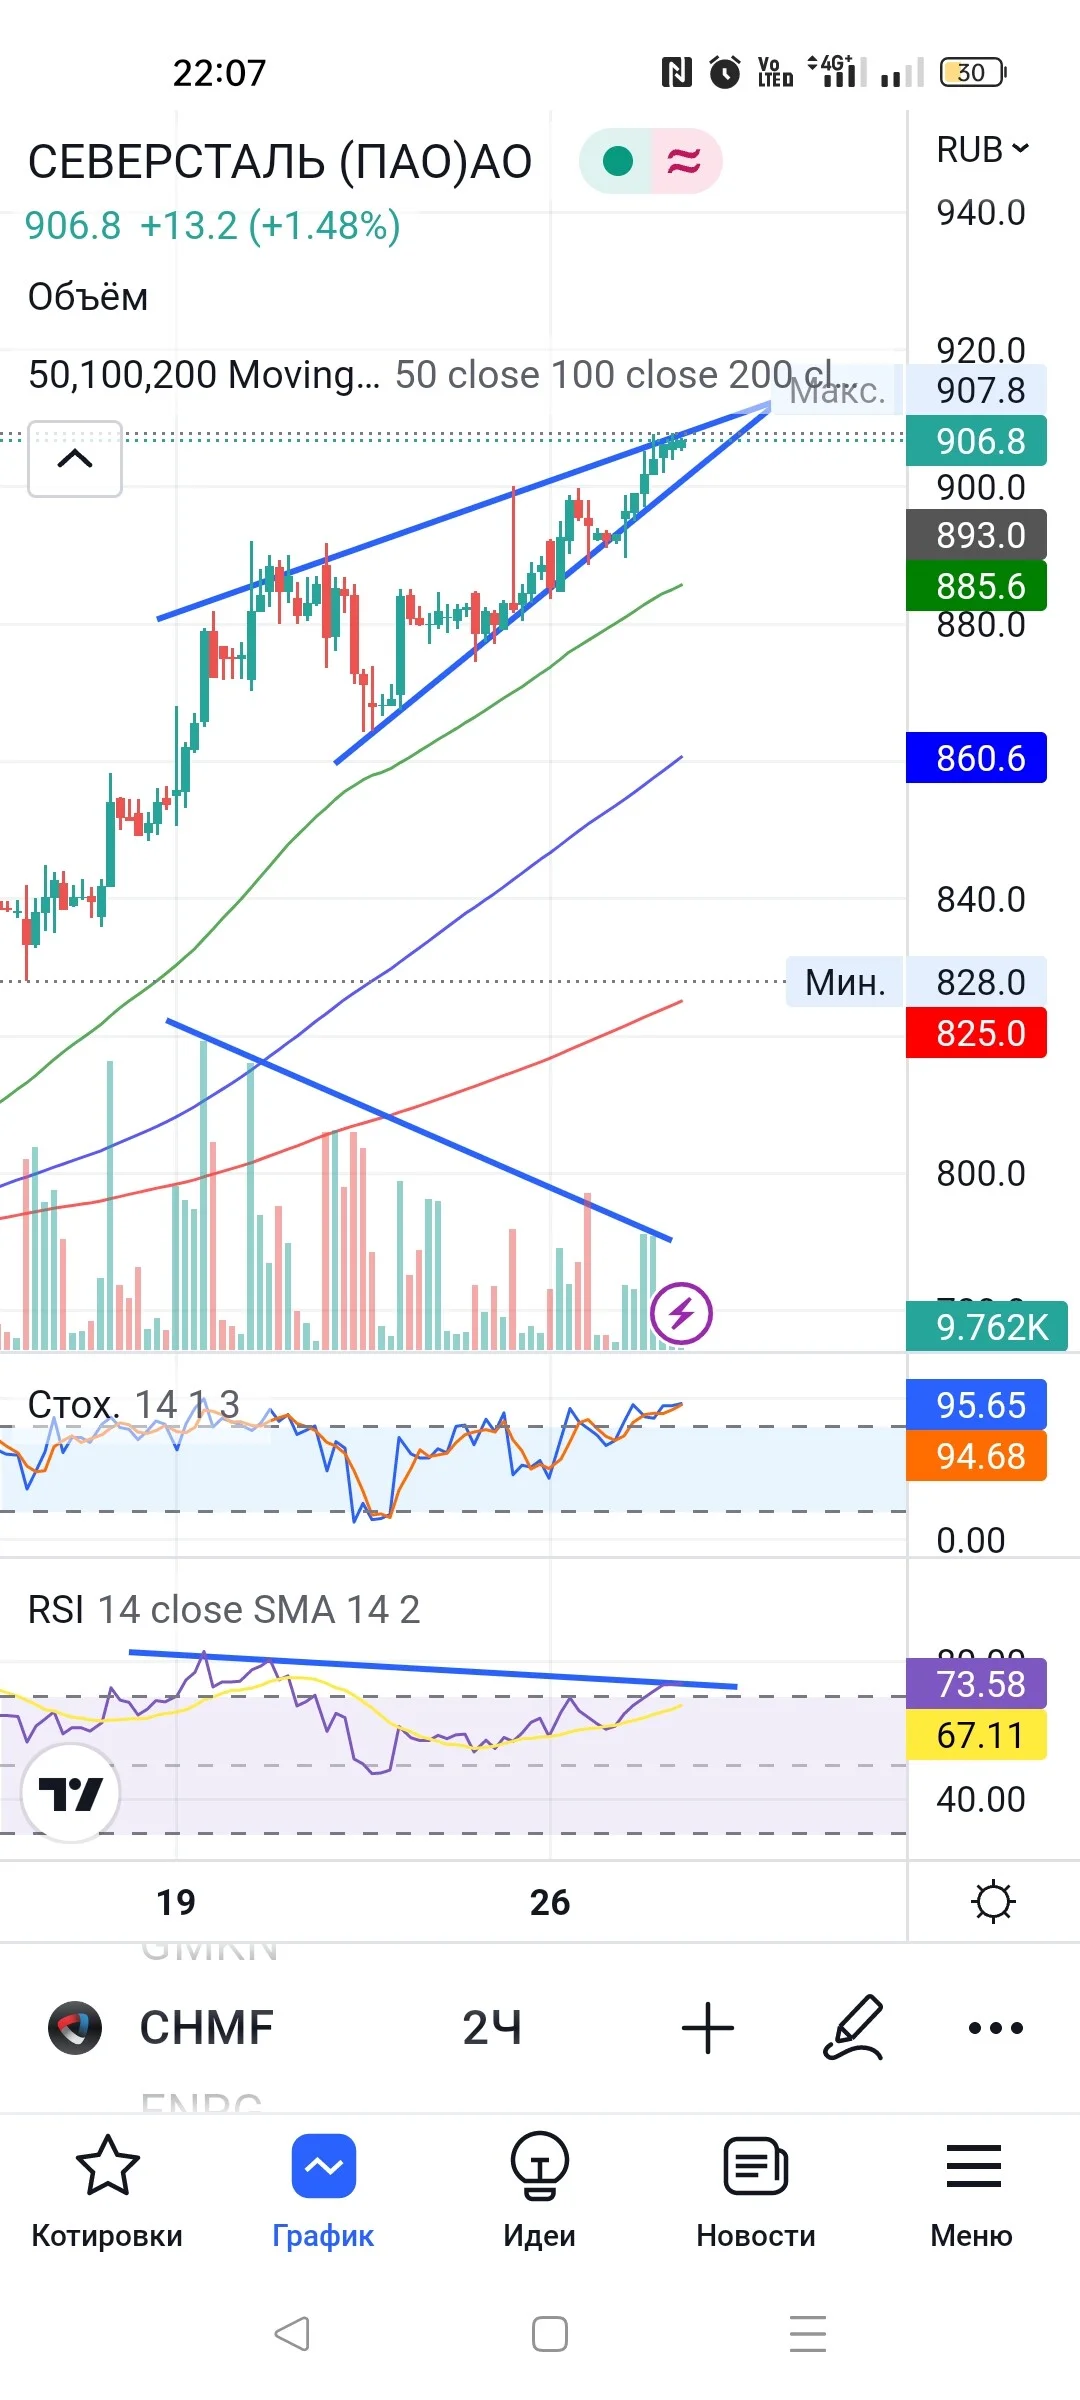
Task: Tap the NFC status bar icon
Action: point(677,72)
